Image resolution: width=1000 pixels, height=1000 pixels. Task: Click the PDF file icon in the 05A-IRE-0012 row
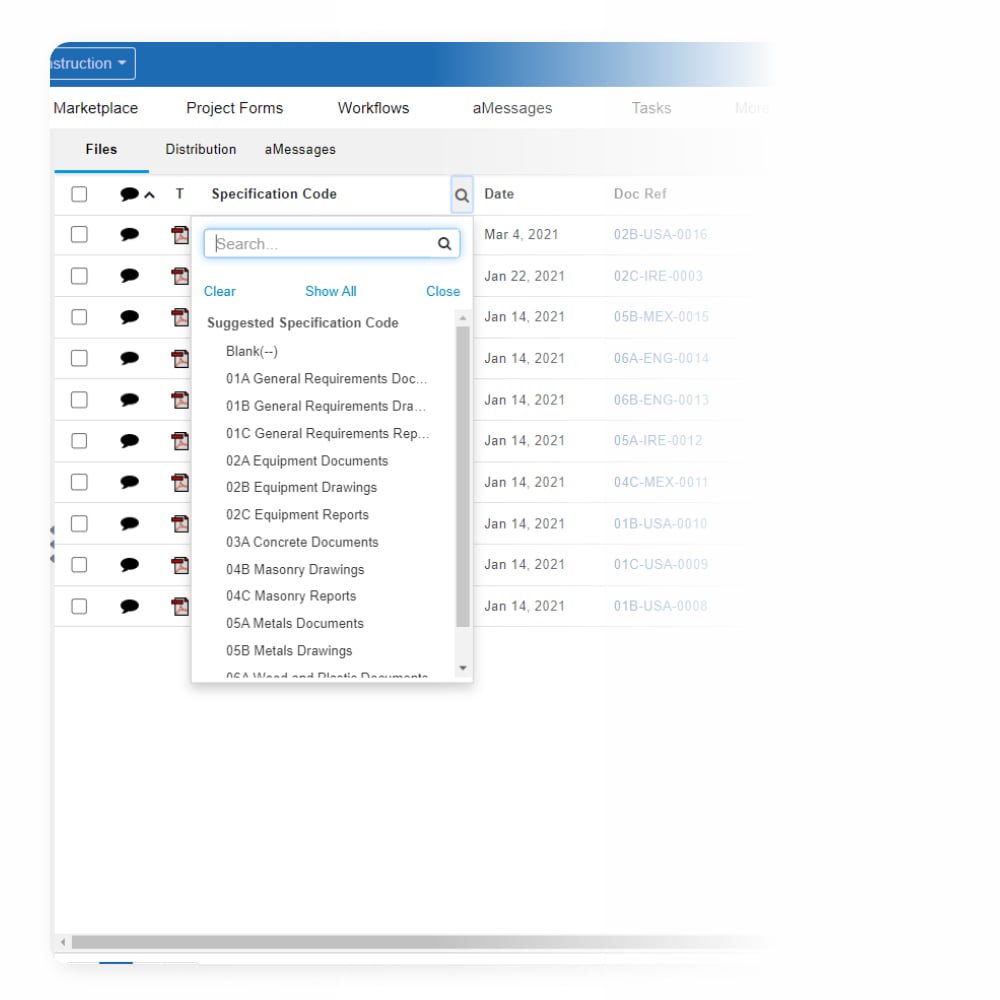pyautogui.click(x=180, y=441)
